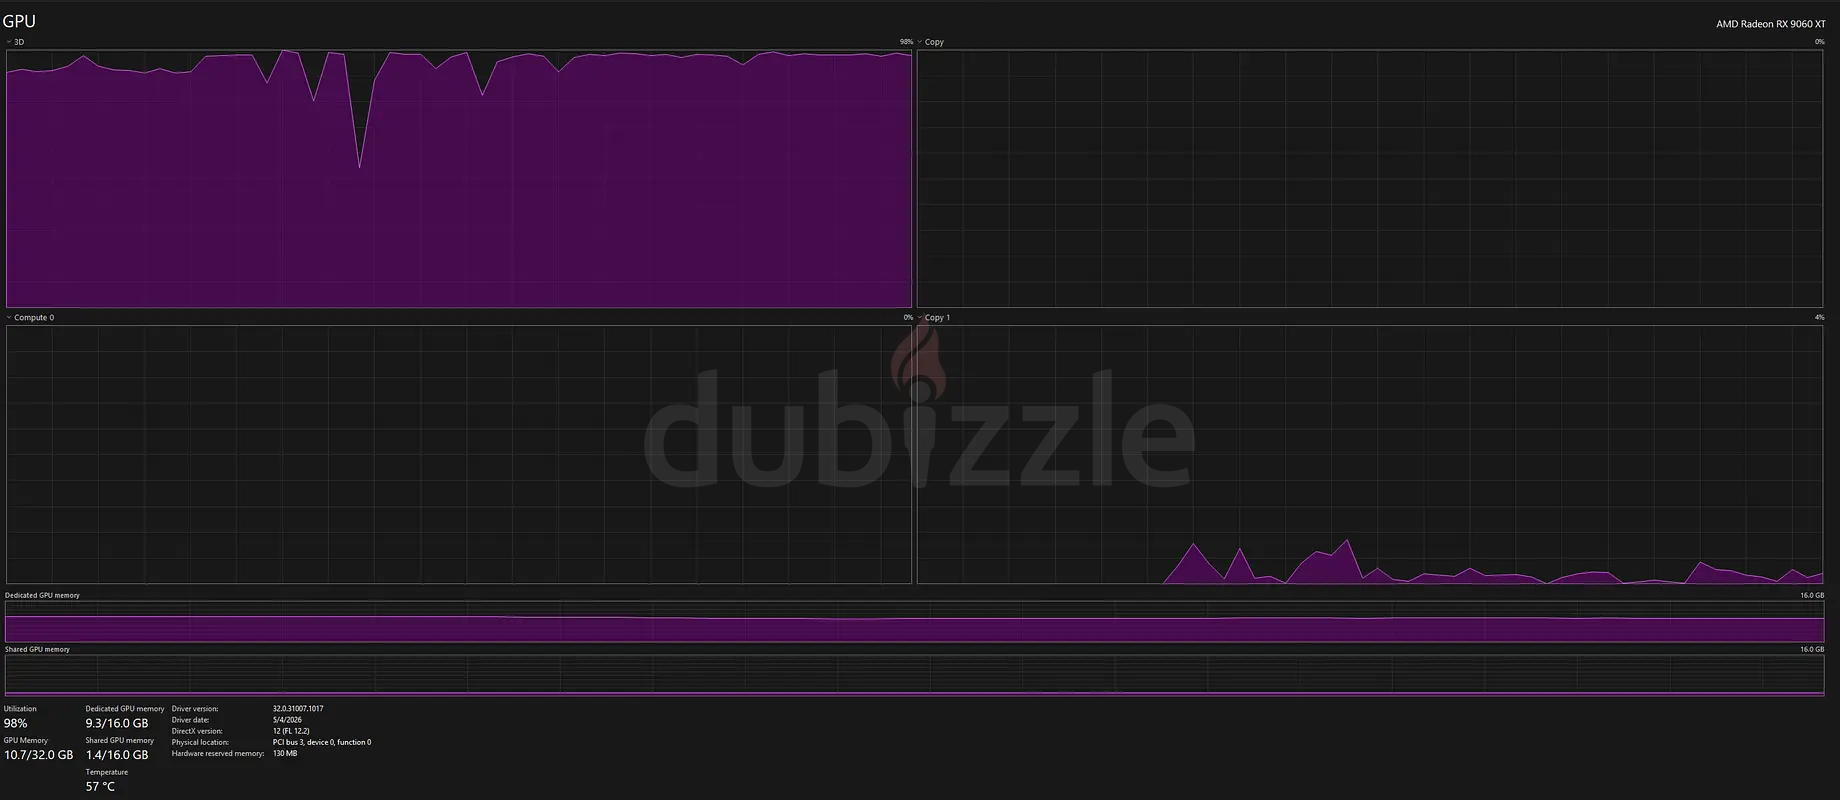Click the DirectX version 12 (FL 12.2)
Viewport: 1840px width, 800px height.
click(x=291, y=731)
